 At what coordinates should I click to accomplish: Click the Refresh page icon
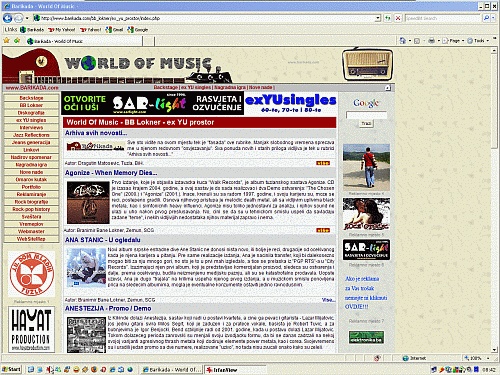point(387,18)
